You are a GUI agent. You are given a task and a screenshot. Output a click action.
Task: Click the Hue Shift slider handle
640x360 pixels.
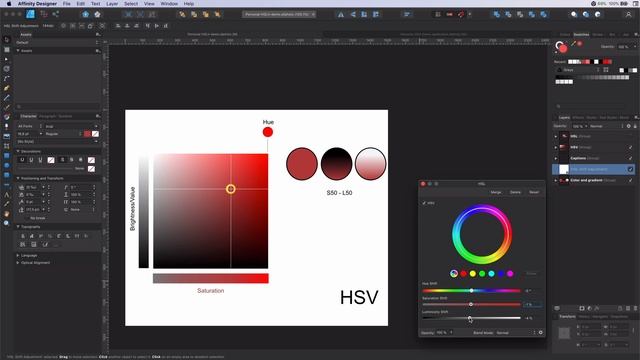pyautogui.click(x=471, y=291)
